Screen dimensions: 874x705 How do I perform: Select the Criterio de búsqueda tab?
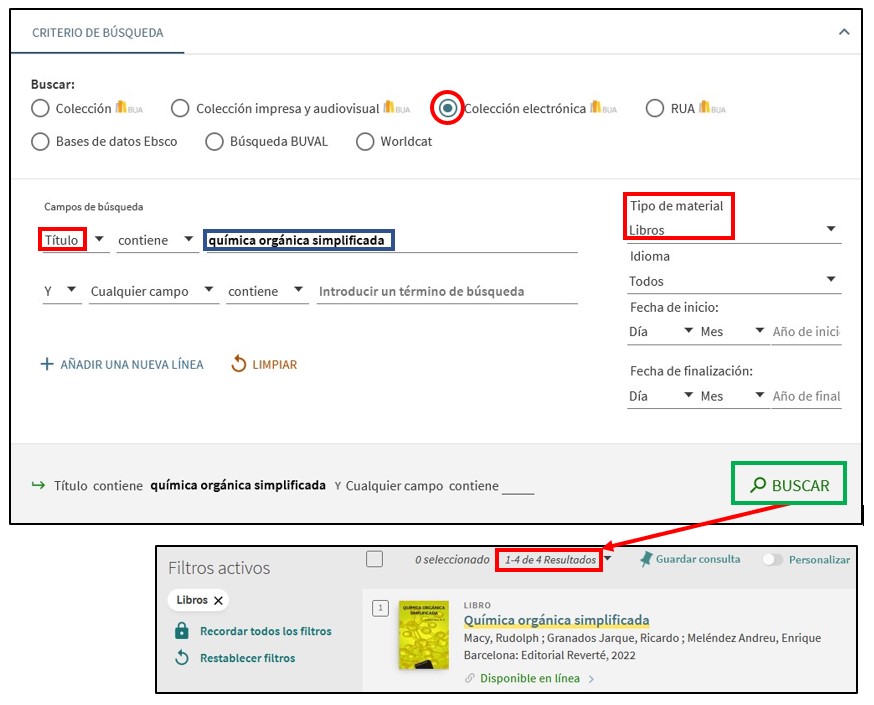pyautogui.click(x=97, y=33)
